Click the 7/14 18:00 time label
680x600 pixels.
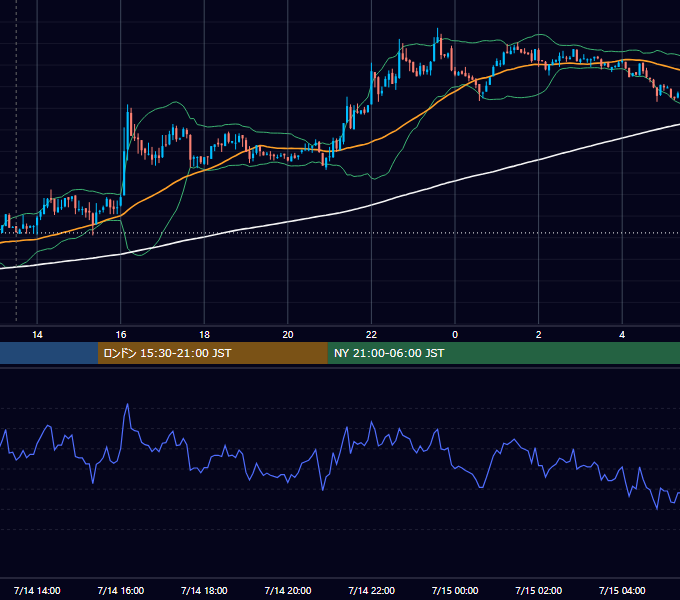(204, 590)
